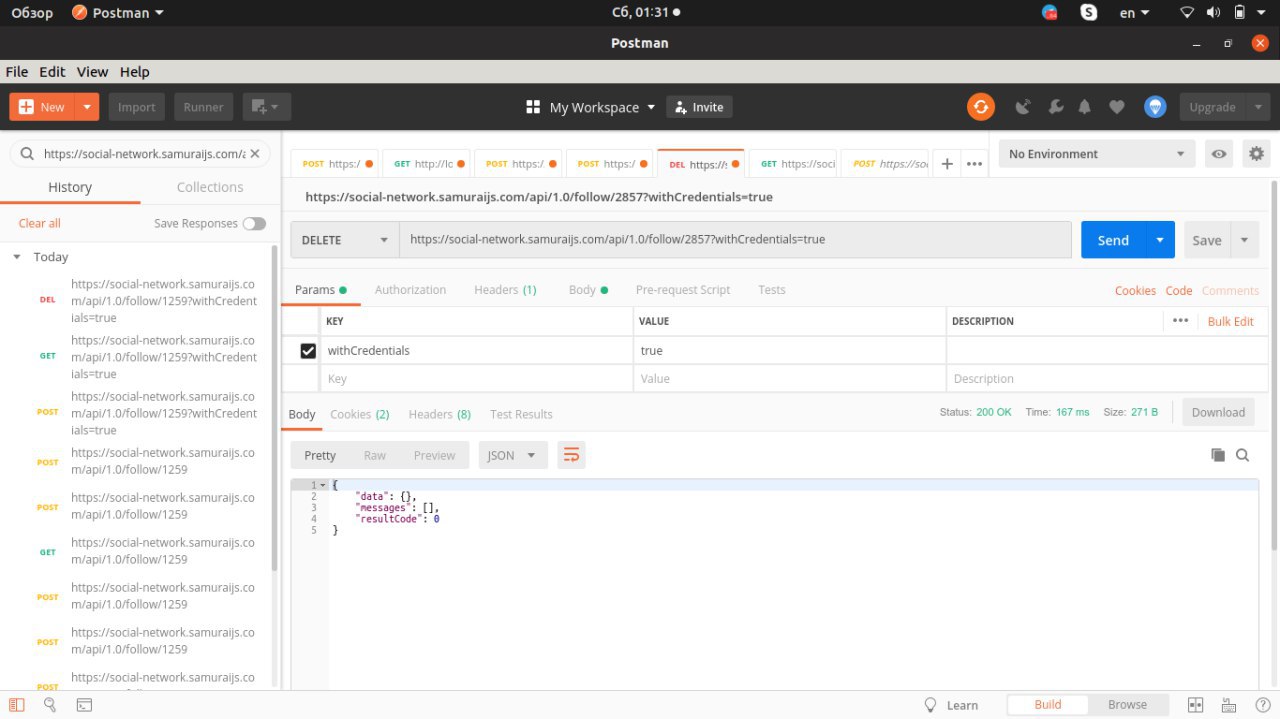The width and height of the screenshot is (1280, 719).
Task: Click the Invite button
Action: [x=699, y=107]
